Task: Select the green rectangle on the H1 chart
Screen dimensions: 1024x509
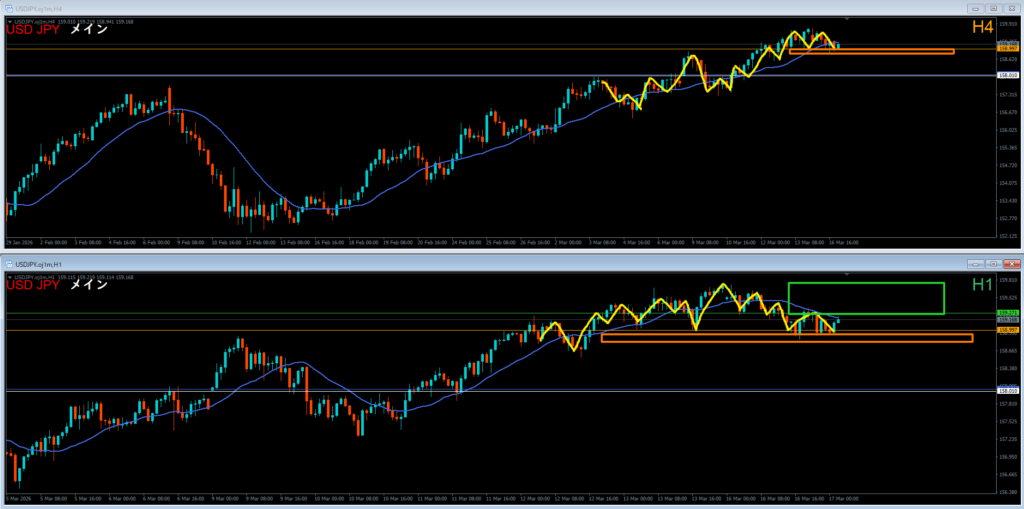Action: pyautogui.click(x=866, y=284)
